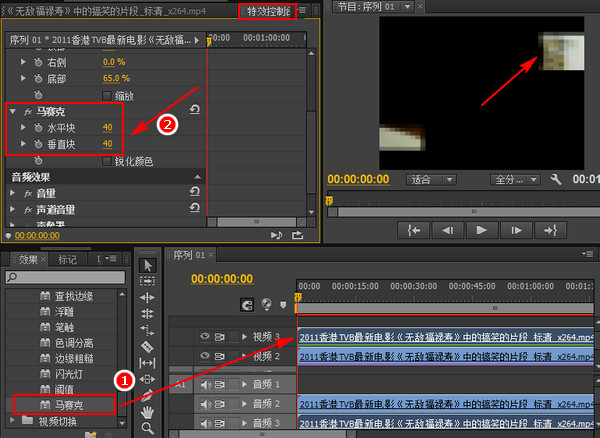Switch to the 效果 tab
Viewport: 600px width, 438px height.
28,260
